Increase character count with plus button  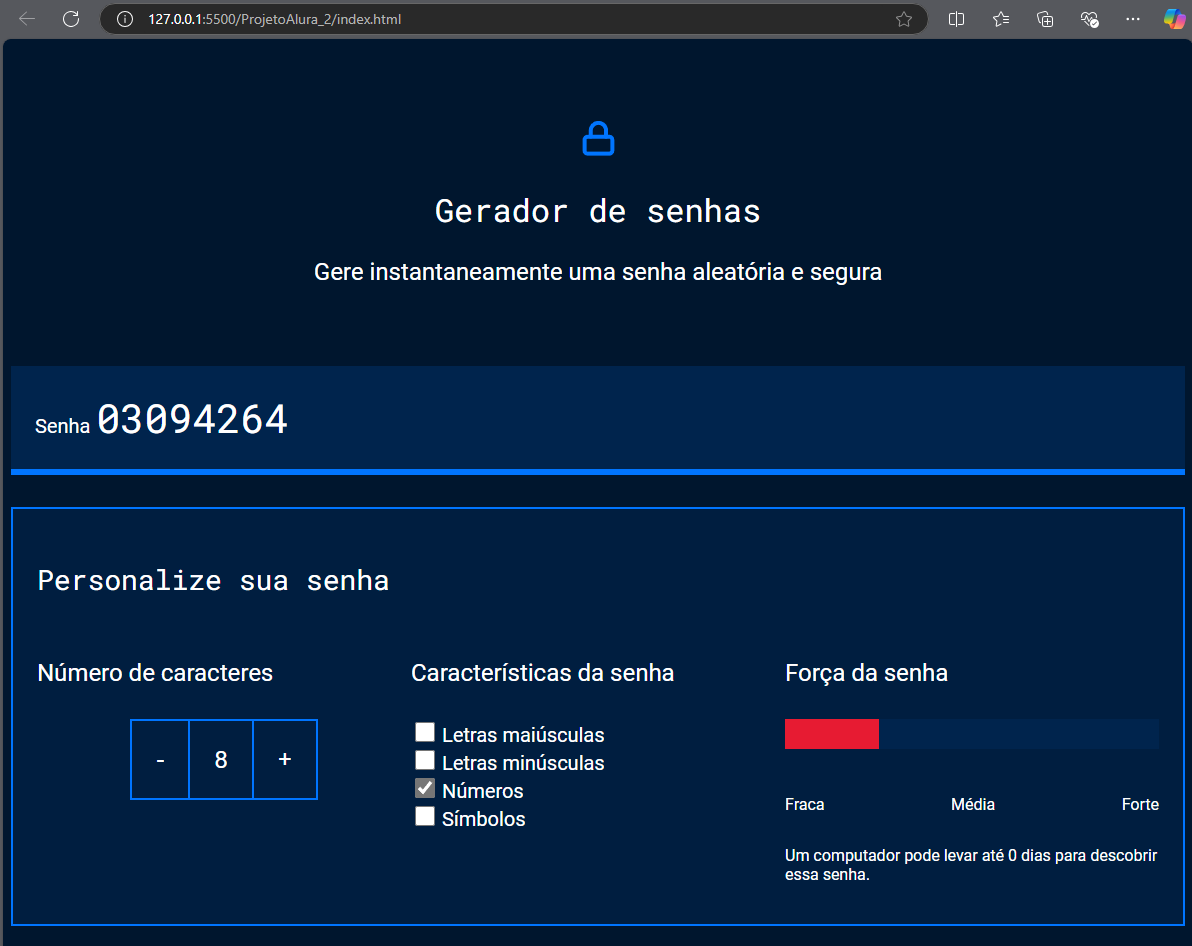285,759
